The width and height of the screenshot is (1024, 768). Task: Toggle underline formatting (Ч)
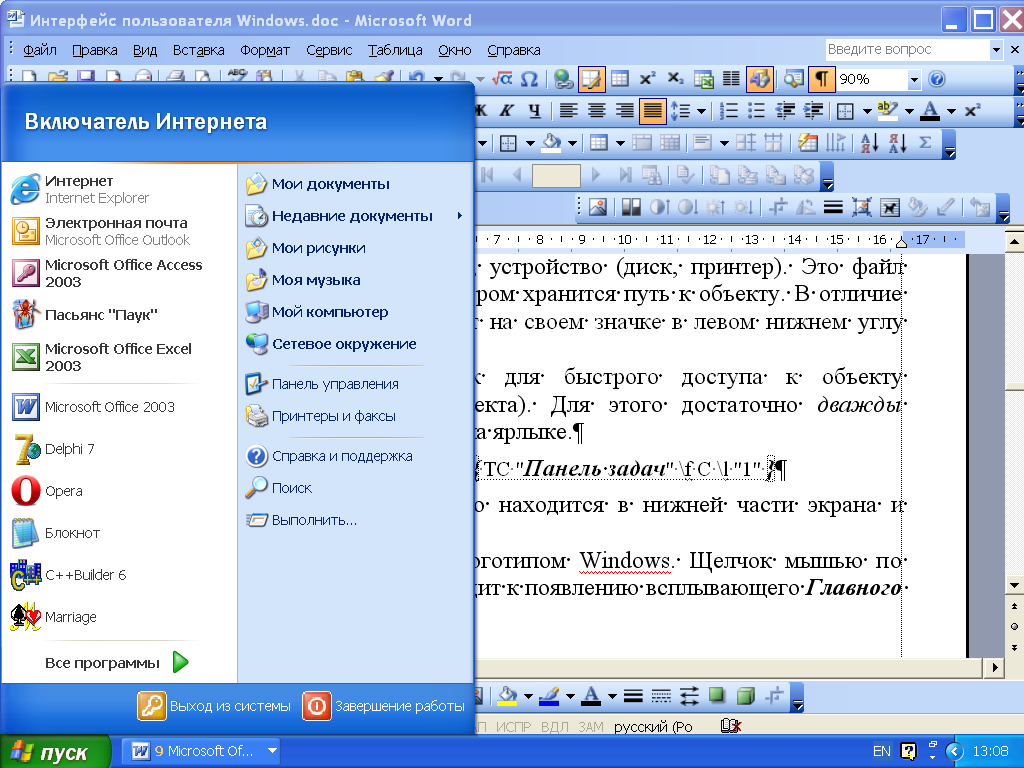click(x=534, y=111)
